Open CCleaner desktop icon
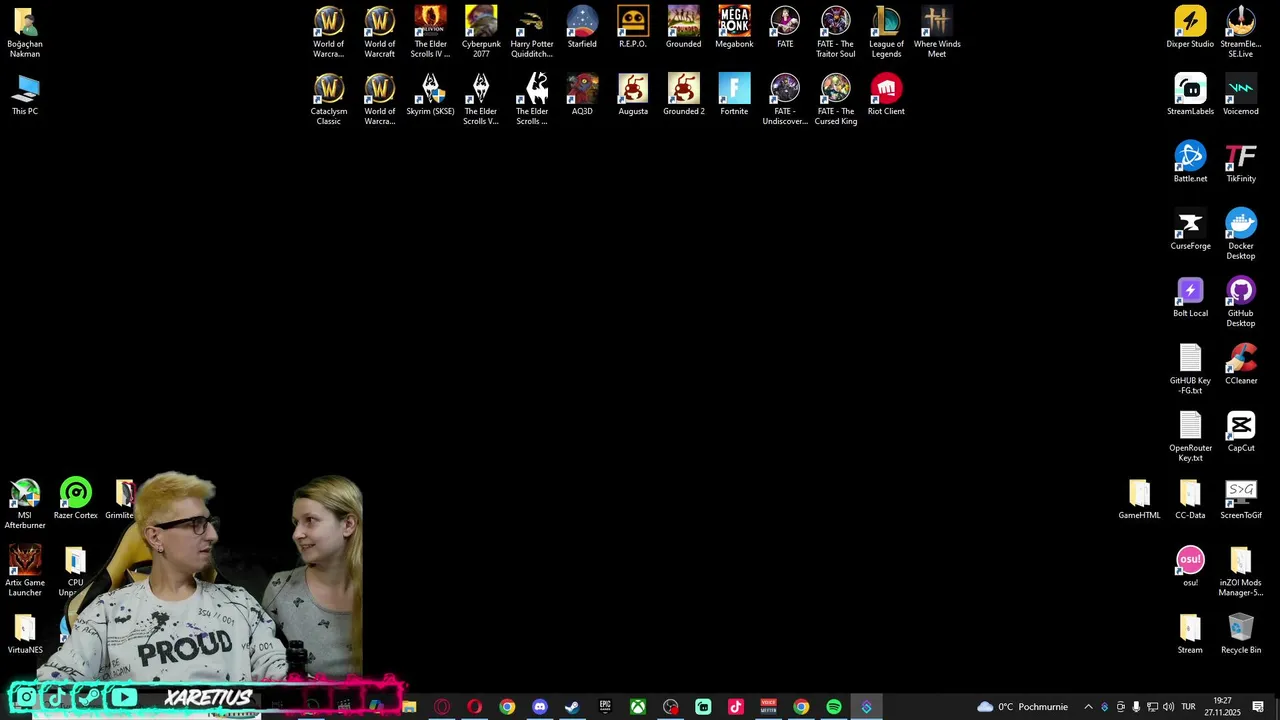This screenshot has width=1280, height=720. [x=1241, y=363]
